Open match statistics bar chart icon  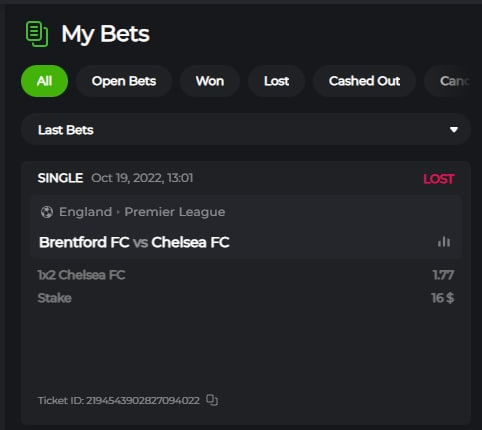pos(444,242)
